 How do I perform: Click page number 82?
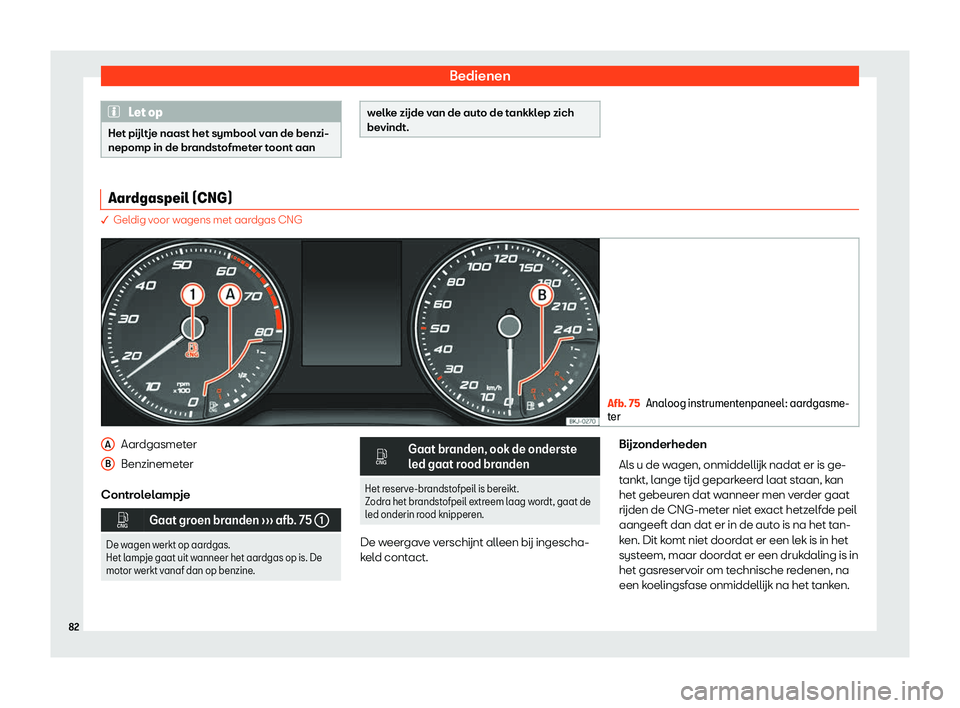tap(73, 627)
